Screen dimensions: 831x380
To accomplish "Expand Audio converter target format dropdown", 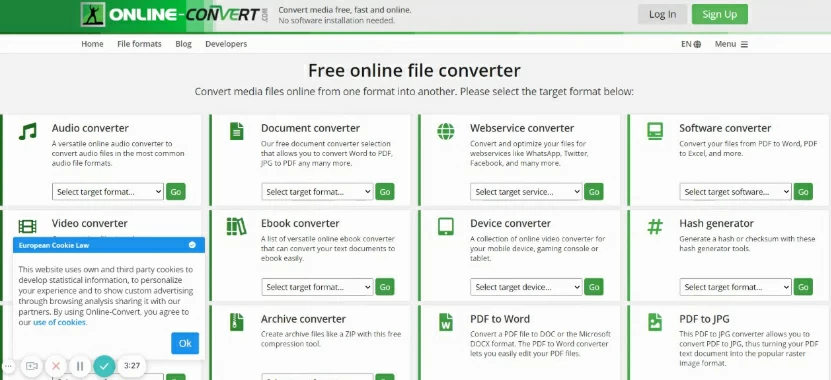I will (x=108, y=192).
